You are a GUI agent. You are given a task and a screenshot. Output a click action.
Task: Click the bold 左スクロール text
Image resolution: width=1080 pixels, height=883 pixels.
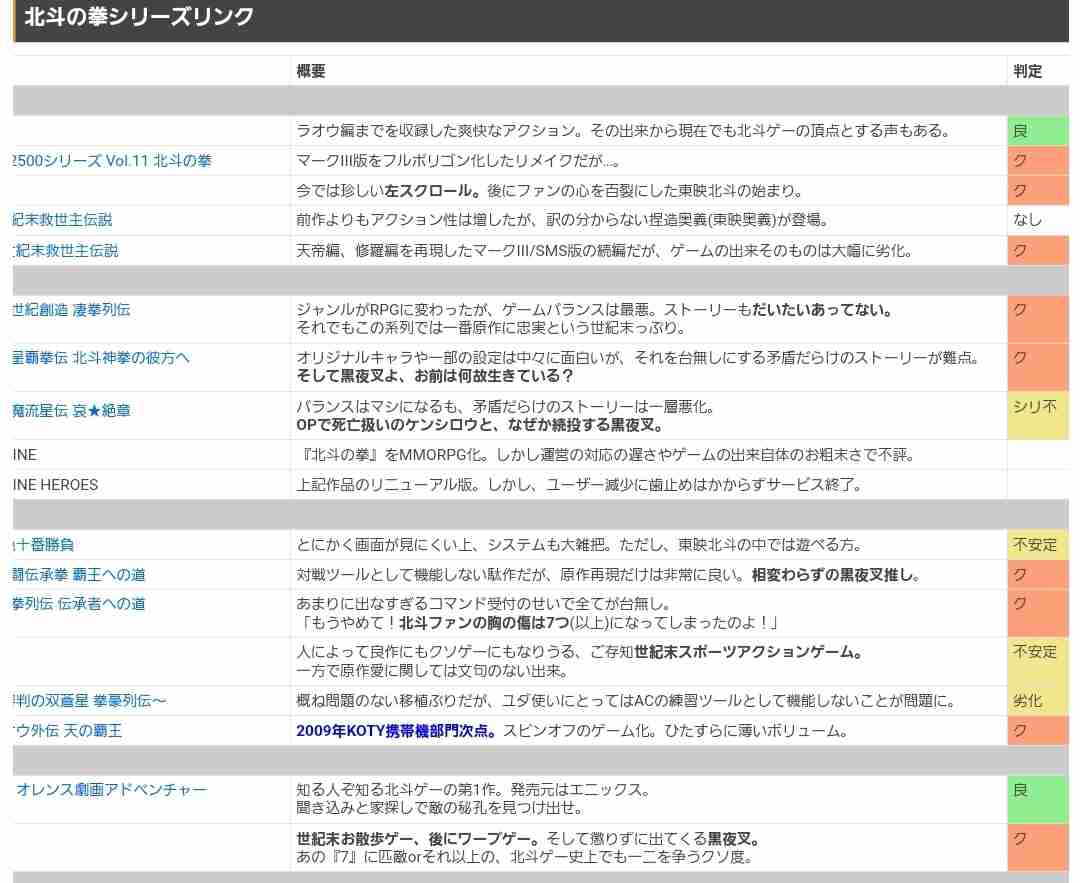[x=433, y=190]
